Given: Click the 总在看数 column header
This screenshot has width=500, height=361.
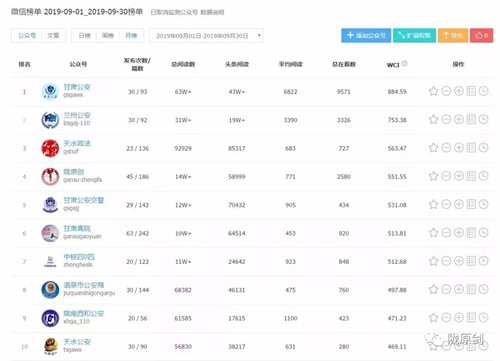Looking at the screenshot, I should click(x=344, y=64).
